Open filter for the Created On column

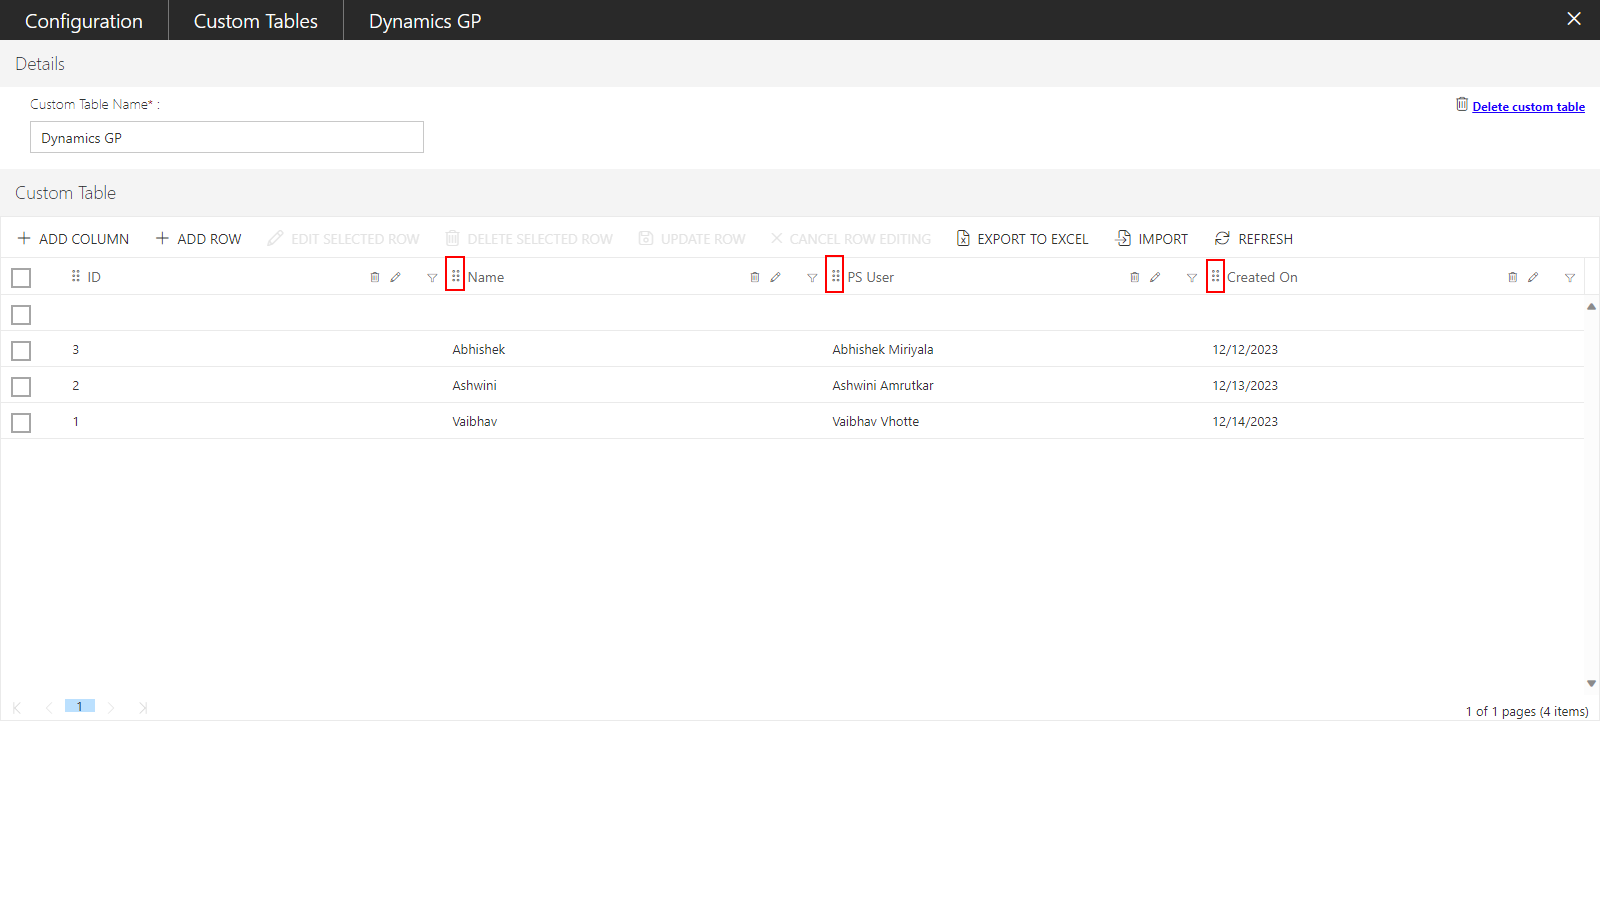click(1570, 278)
